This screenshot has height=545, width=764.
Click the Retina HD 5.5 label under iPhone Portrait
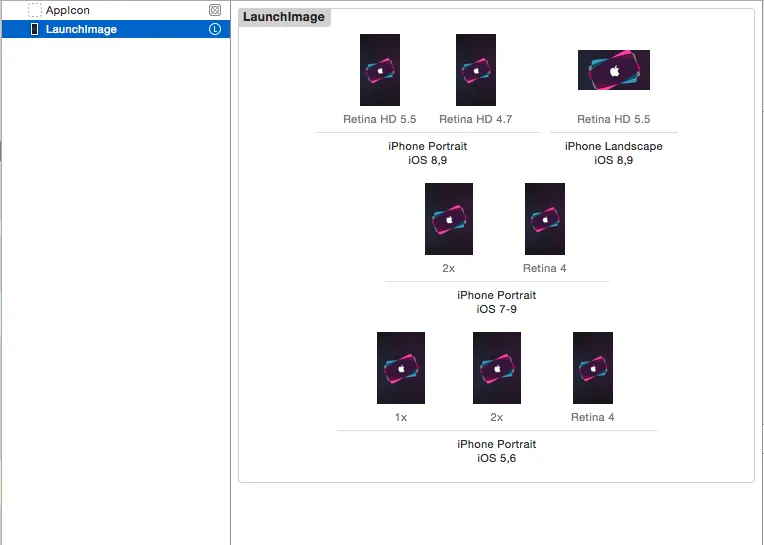tap(380, 119)
